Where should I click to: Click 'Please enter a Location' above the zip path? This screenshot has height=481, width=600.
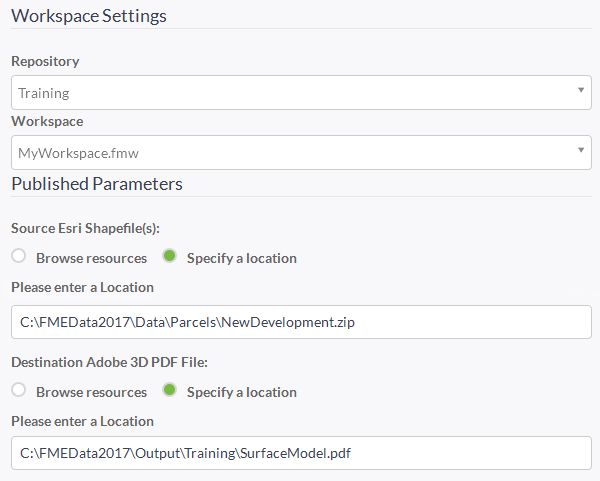pyautogui.click(x=82, y=287)
